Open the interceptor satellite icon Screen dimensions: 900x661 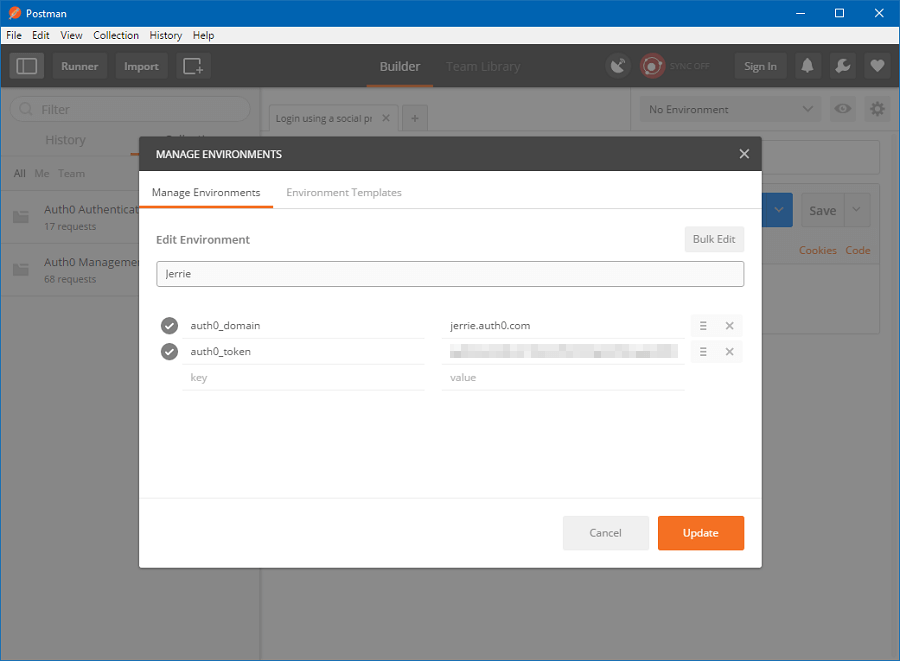tap(618, 66)
